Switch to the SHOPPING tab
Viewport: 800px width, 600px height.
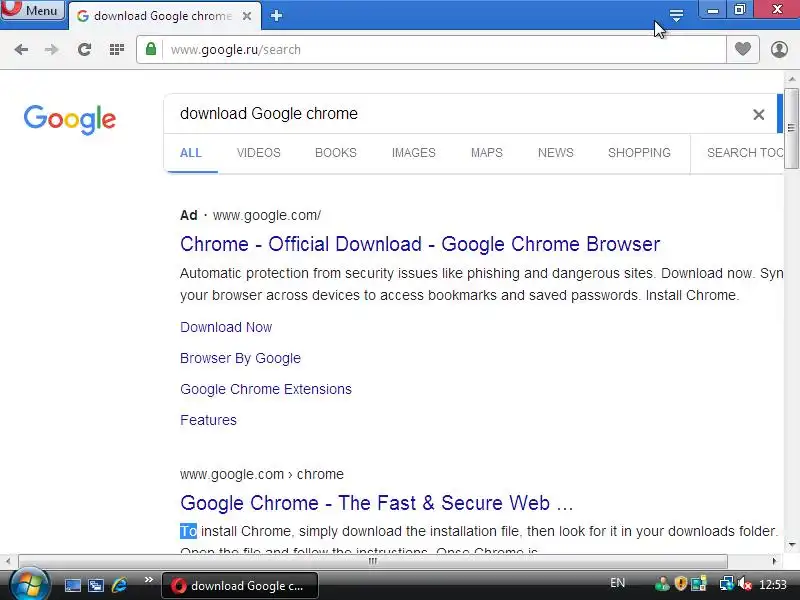pos(639,153)
